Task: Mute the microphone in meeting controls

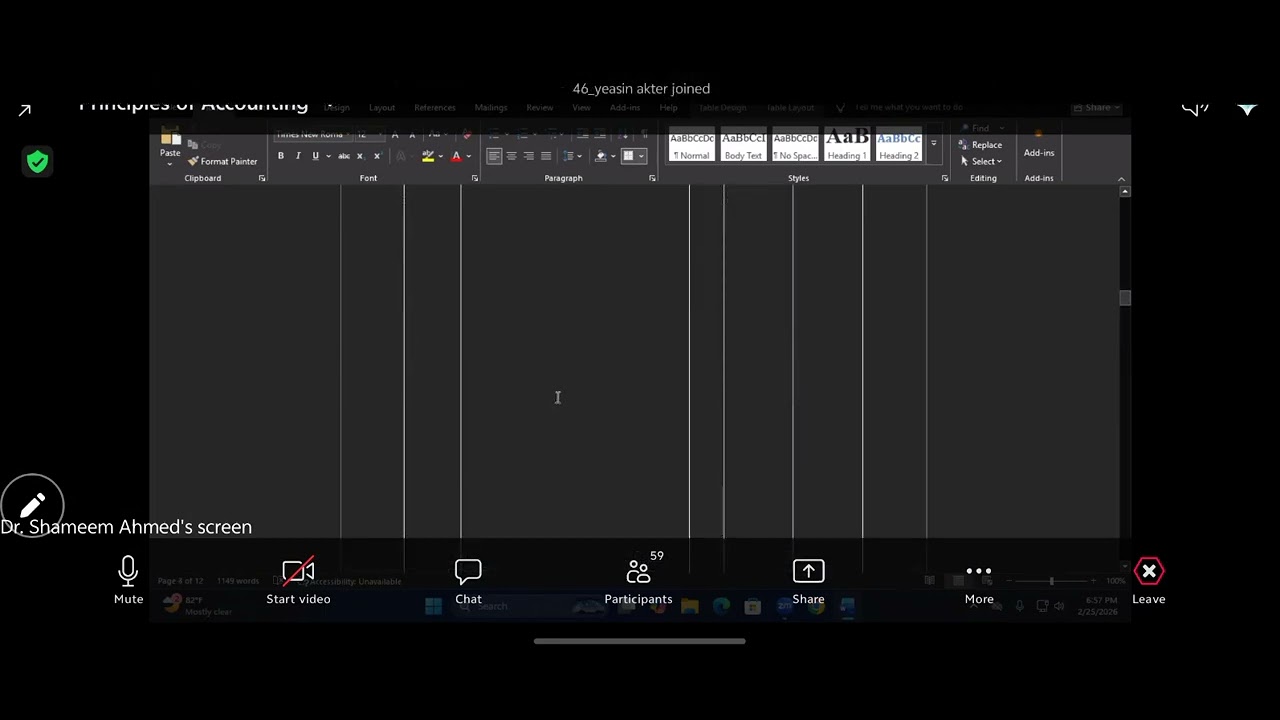Action: click(x=128, y=581)
